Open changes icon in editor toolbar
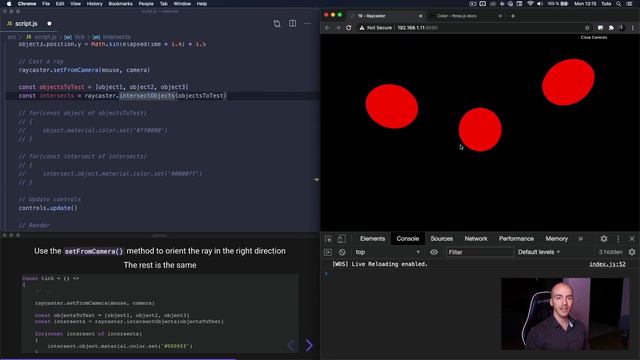 (x=277, y=24)
